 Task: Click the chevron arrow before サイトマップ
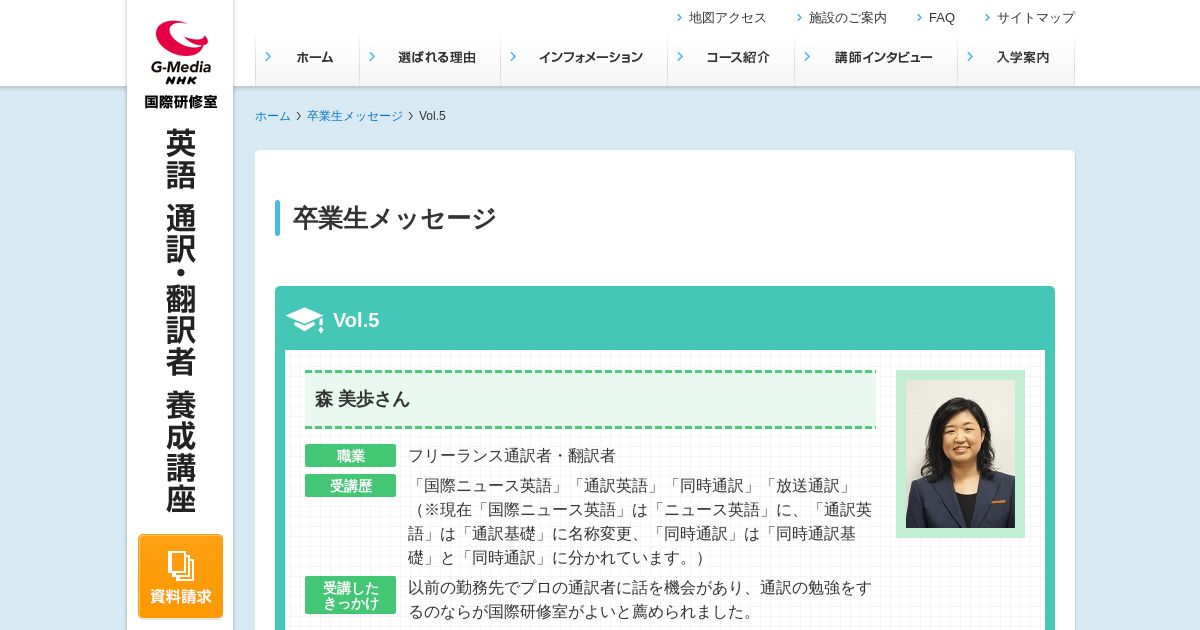click(x=988, y=17)
